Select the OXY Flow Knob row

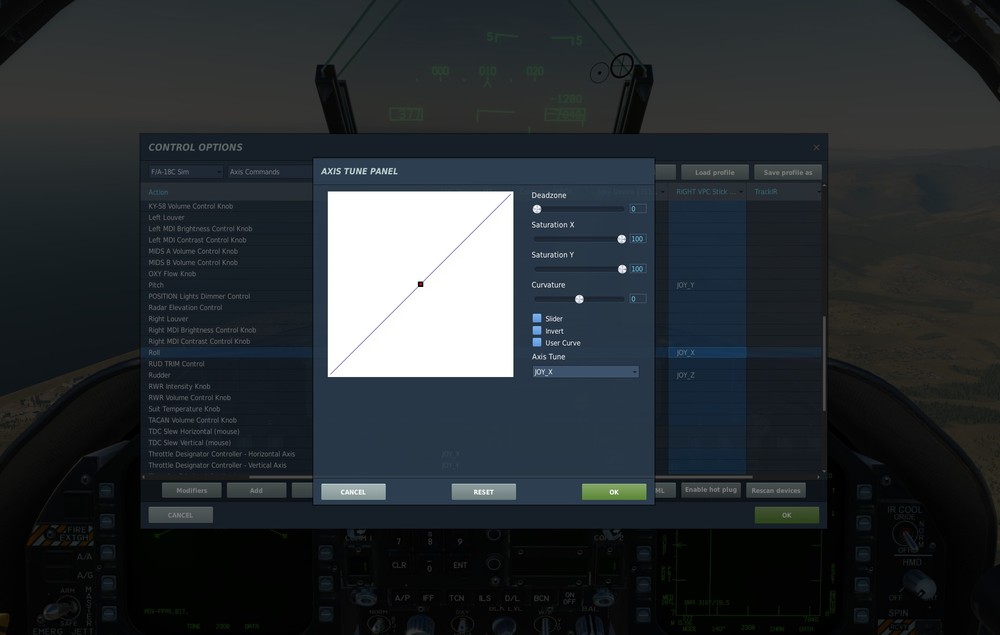pyautogui.click(x=226, y=274)
